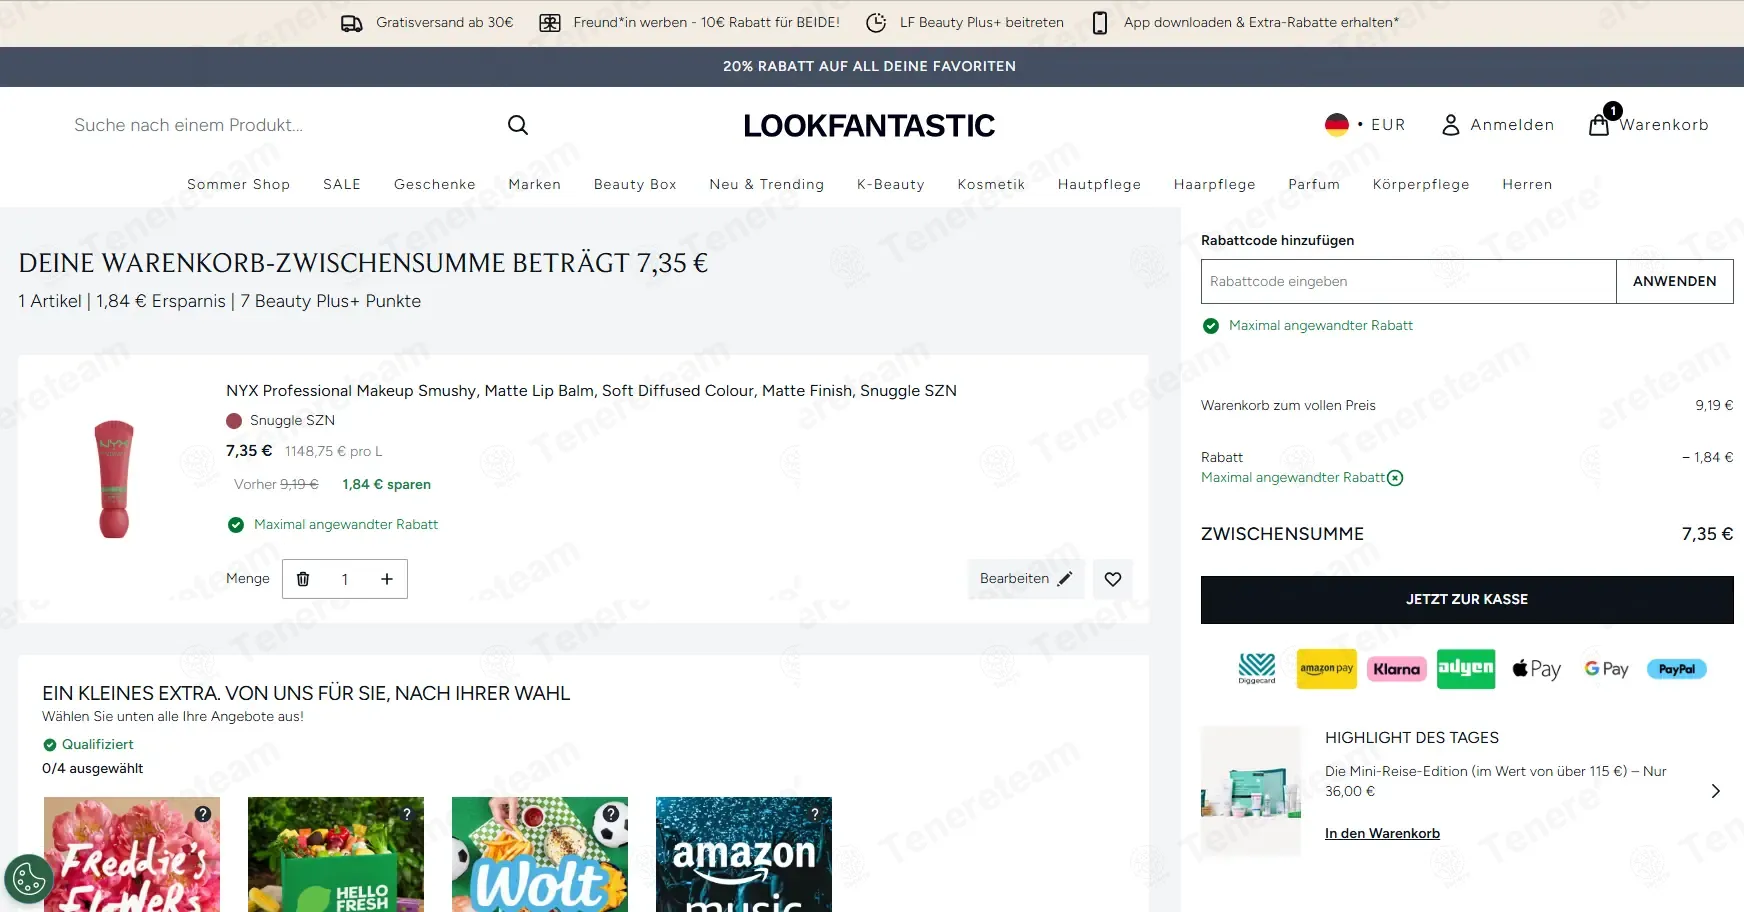1744x912 pixels.
Task: Click the app download phone icon
Action: [x=1099, y=23]
